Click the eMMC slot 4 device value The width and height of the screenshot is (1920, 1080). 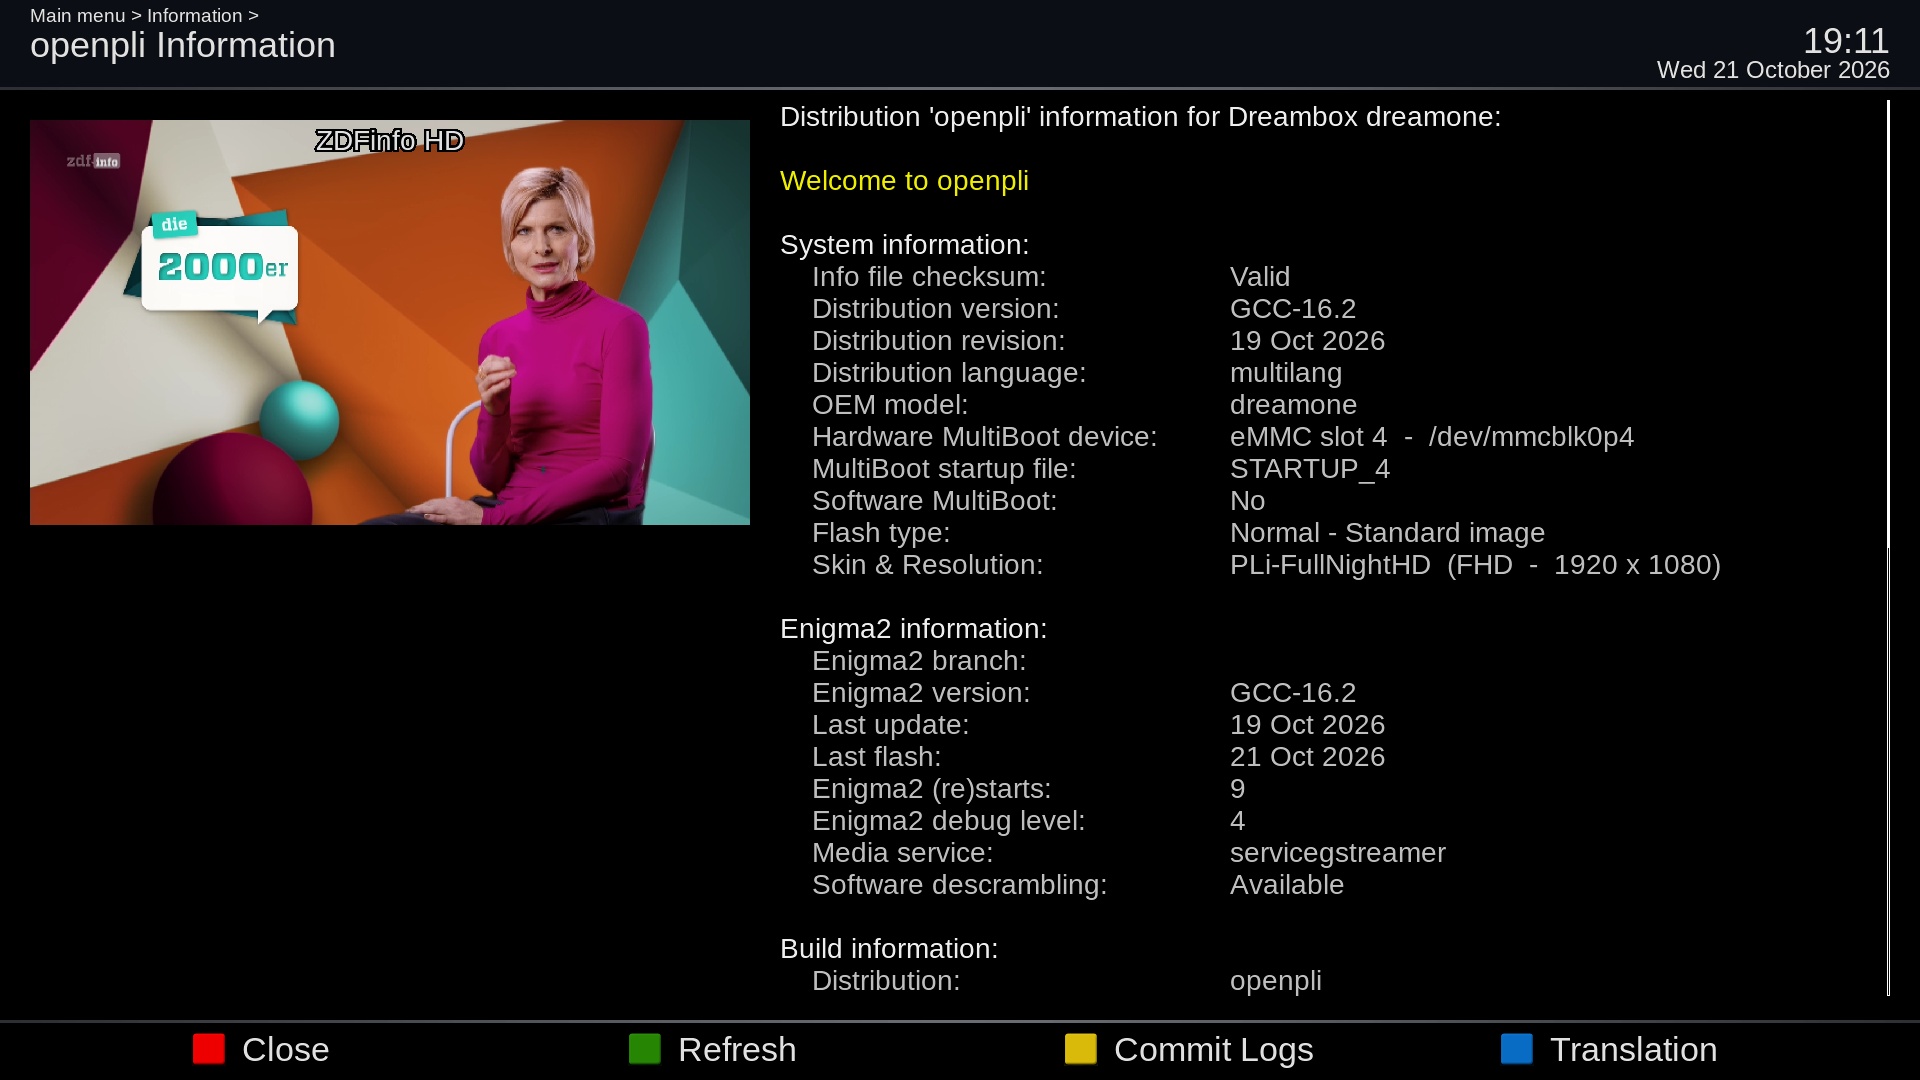click(x=1432, y=437)
